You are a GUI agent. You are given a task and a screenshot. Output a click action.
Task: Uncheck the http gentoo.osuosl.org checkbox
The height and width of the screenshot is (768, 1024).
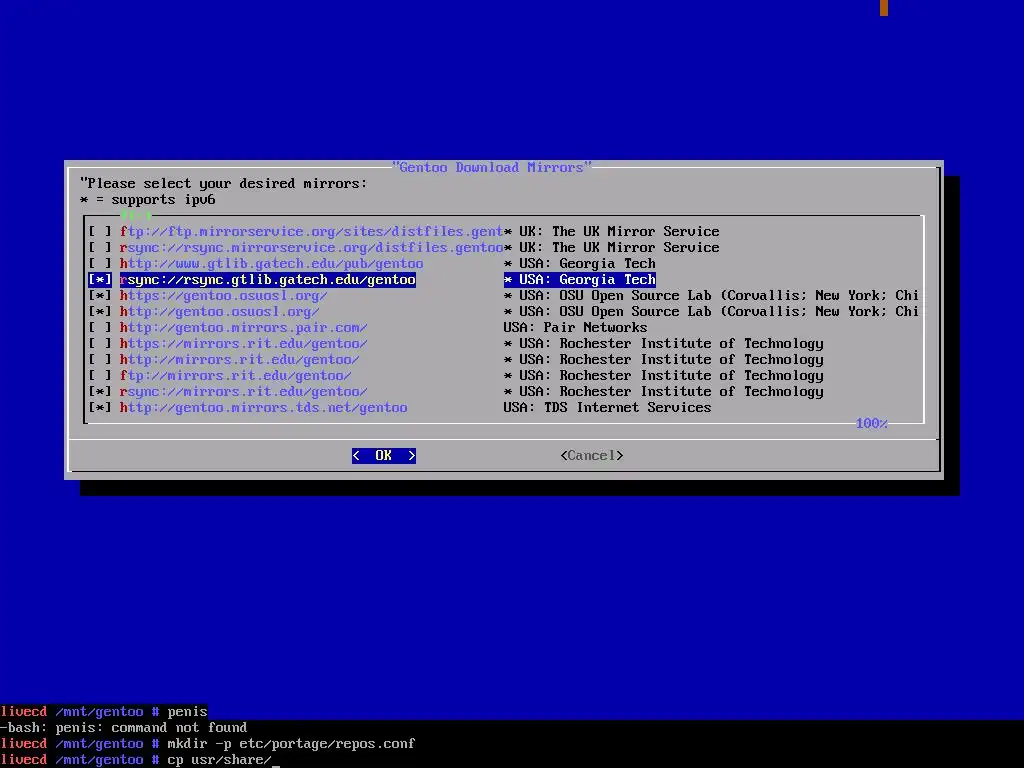(100, 312)
